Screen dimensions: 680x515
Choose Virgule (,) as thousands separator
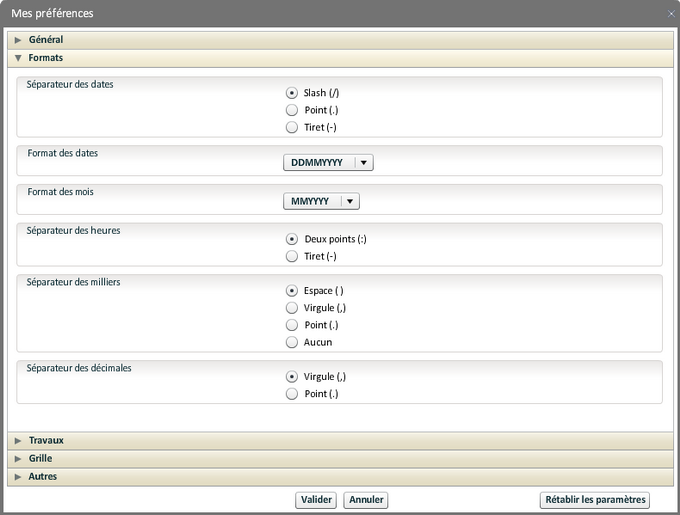click(x=292, y=308)
